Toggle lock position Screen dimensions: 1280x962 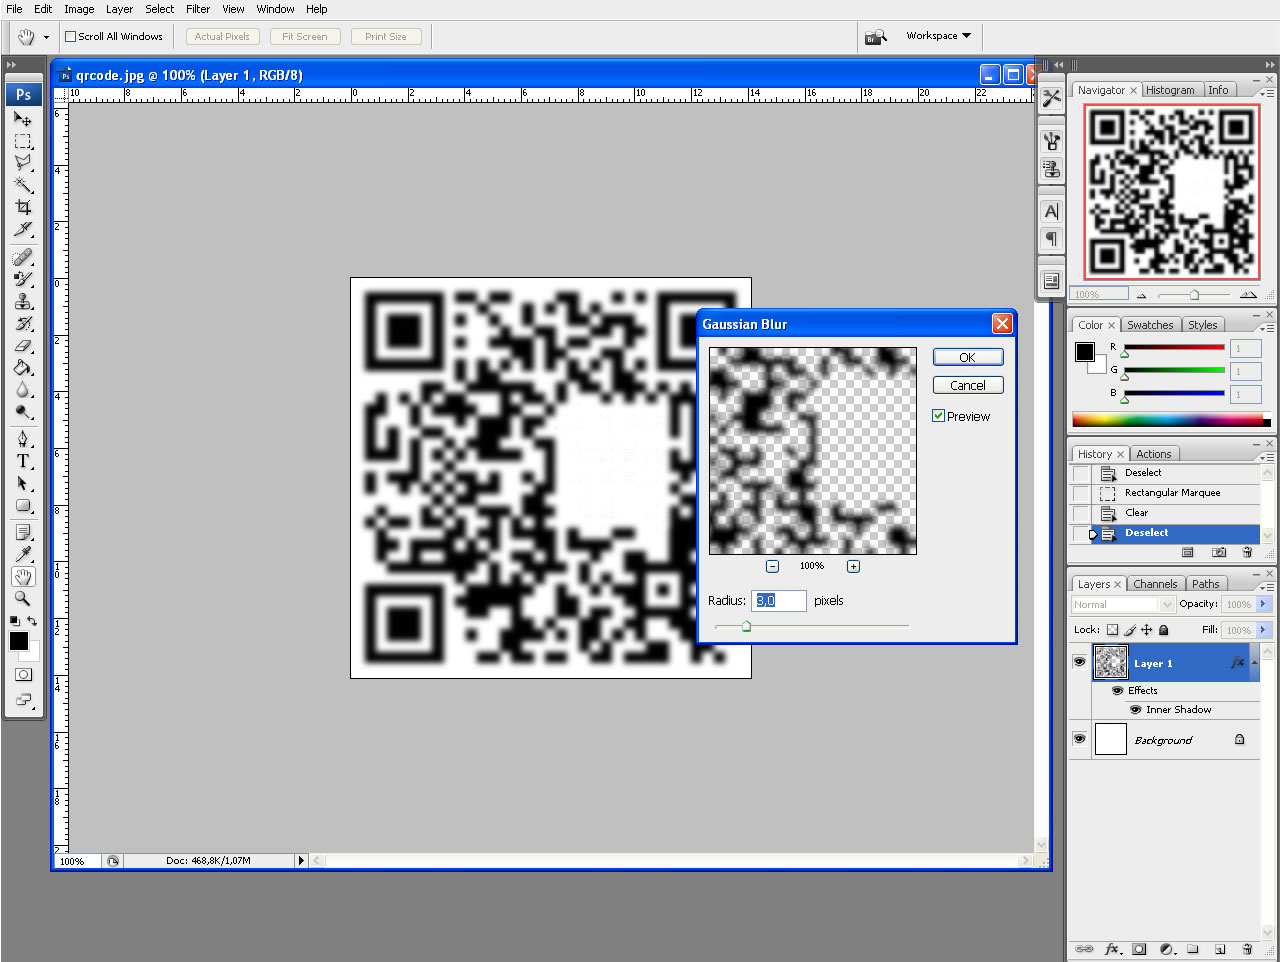click(1147, 630)
